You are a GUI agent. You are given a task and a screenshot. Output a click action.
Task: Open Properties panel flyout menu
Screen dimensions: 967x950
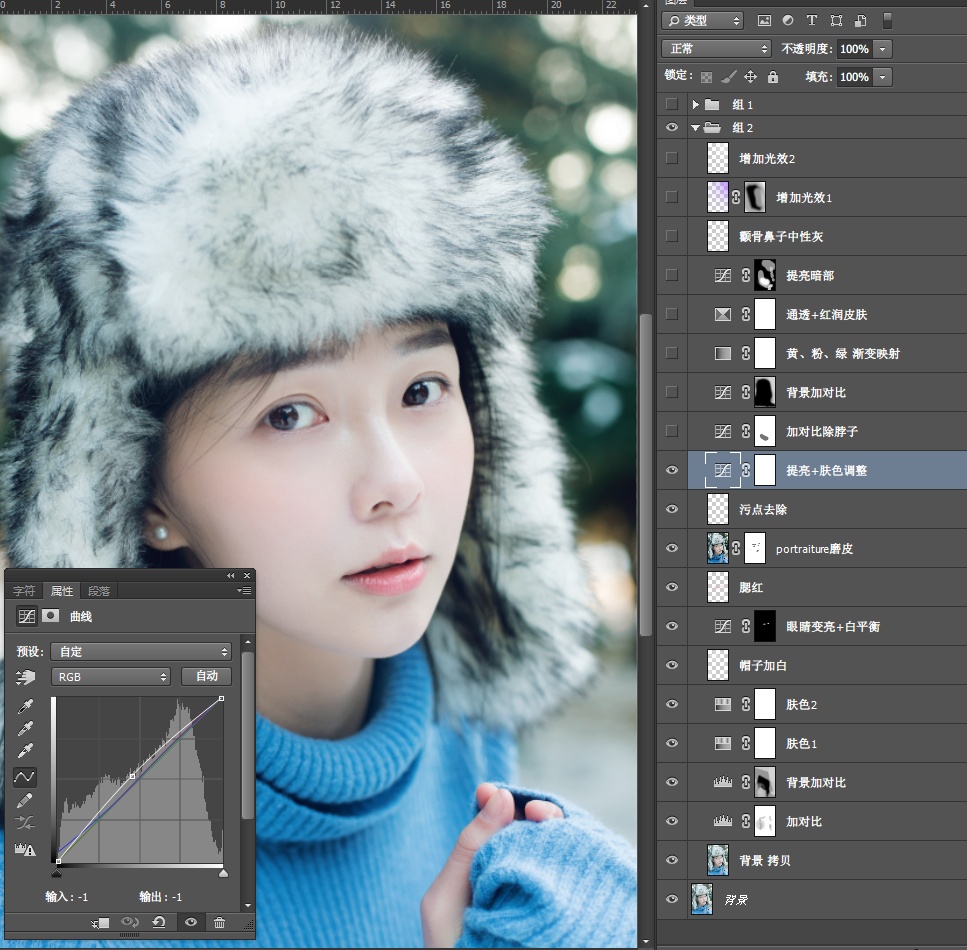pos(244,590)
